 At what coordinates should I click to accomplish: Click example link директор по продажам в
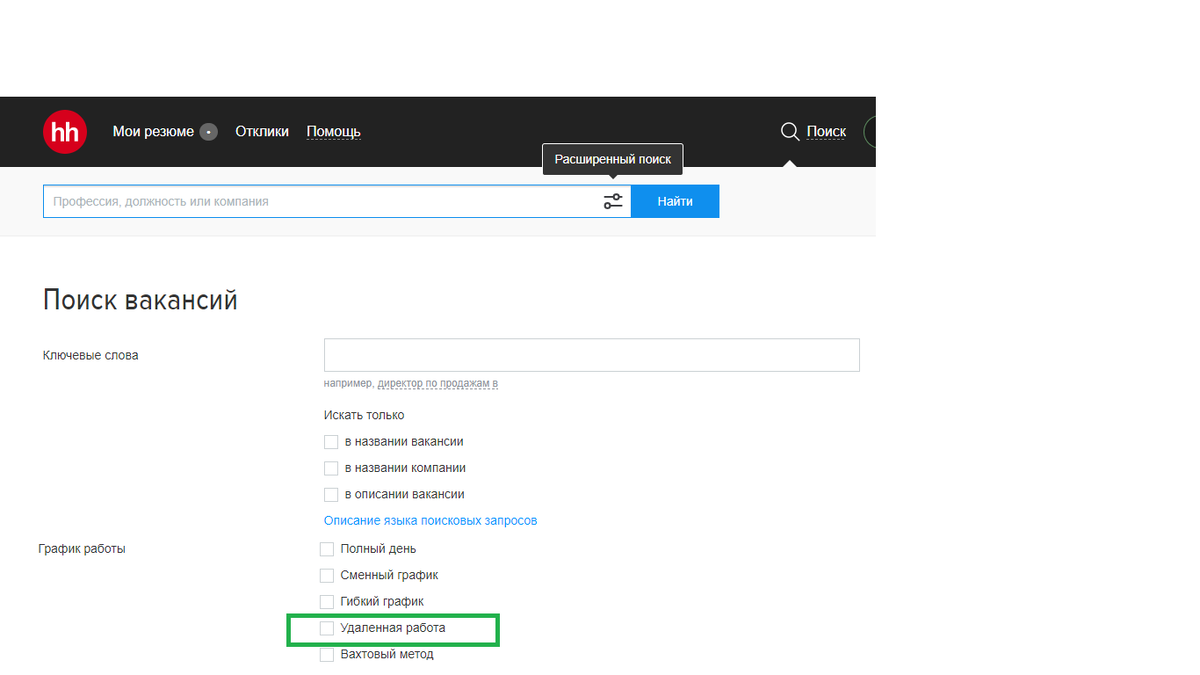(x=438, y=384)
